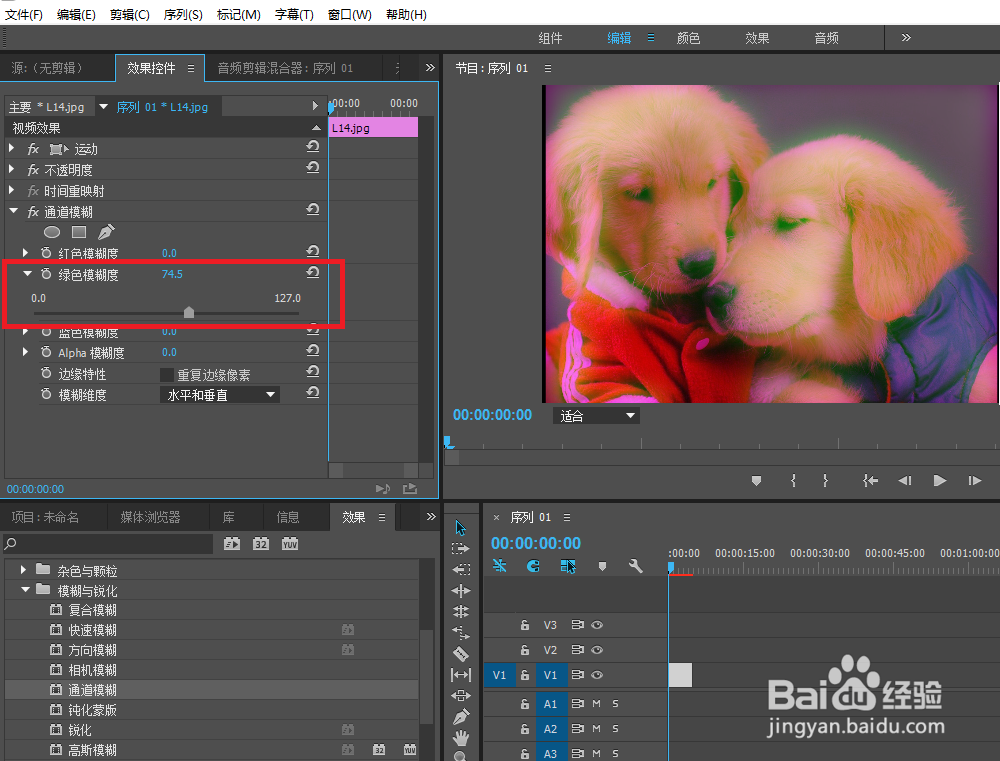Open the 适合 zoom level dropdown
The width and height of the screenshot is (1000, 761).
[596, 416]
